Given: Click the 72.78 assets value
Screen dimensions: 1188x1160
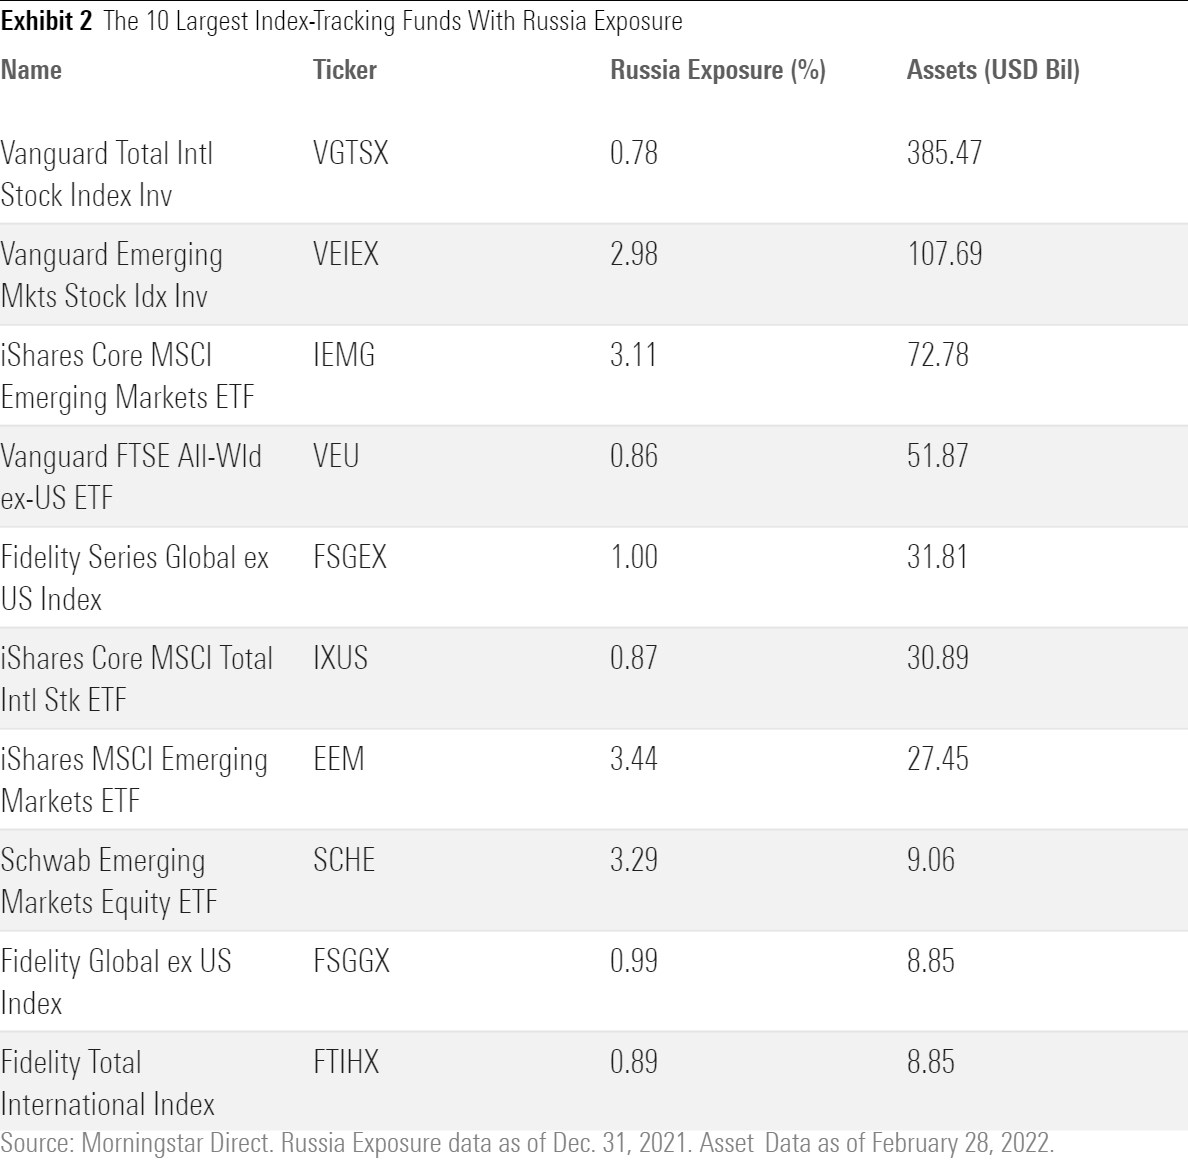Looking at the screenshot, I should click(x=937, y=355).
